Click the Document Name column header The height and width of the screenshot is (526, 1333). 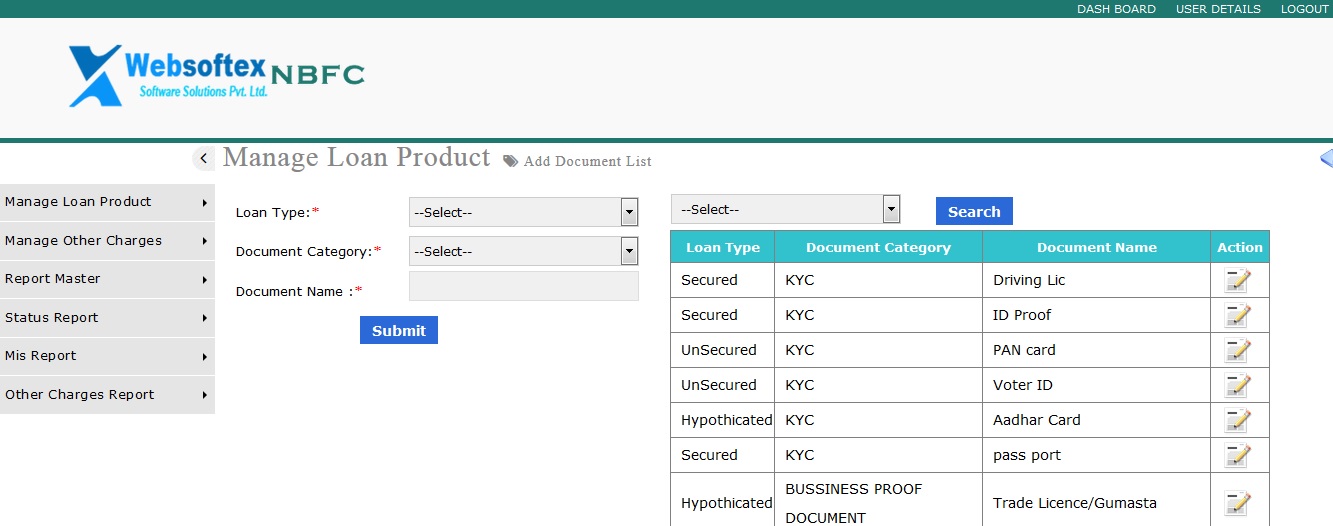pyautogui.click(x=1096, y=247)
